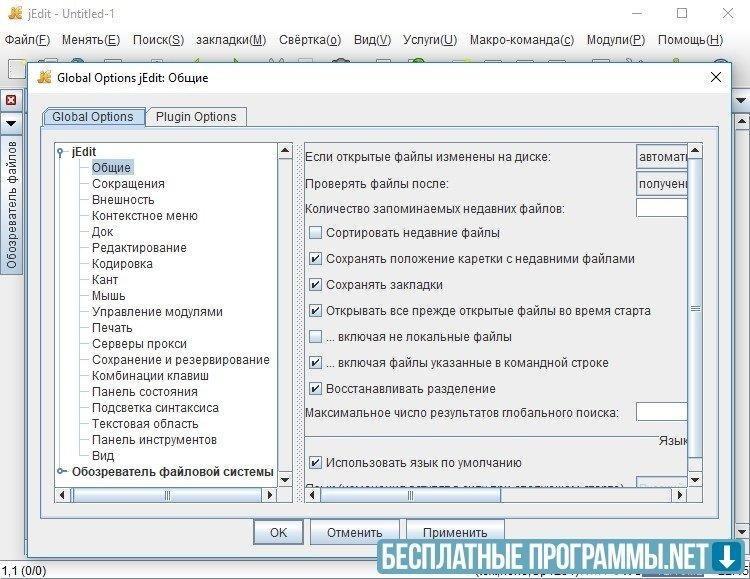The image size is (750, 579).
Task: Uncheck 'Сохранять закладки' option
Action: point(316,285)
